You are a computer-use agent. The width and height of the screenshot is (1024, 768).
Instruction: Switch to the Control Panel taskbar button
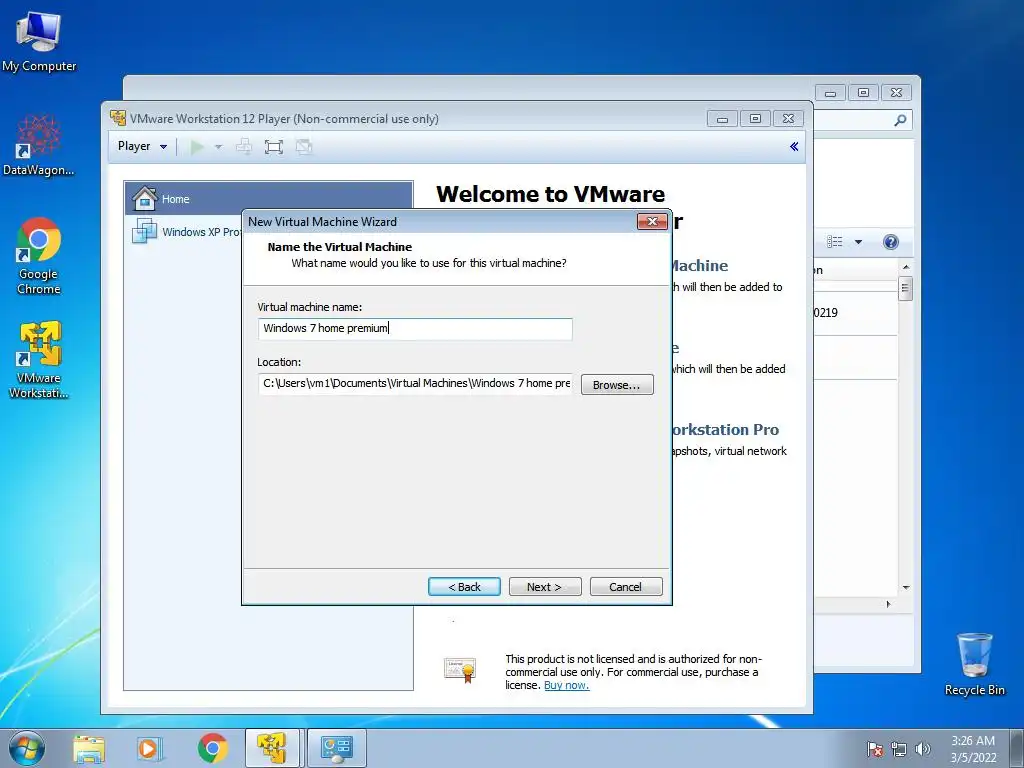[337, 748]
